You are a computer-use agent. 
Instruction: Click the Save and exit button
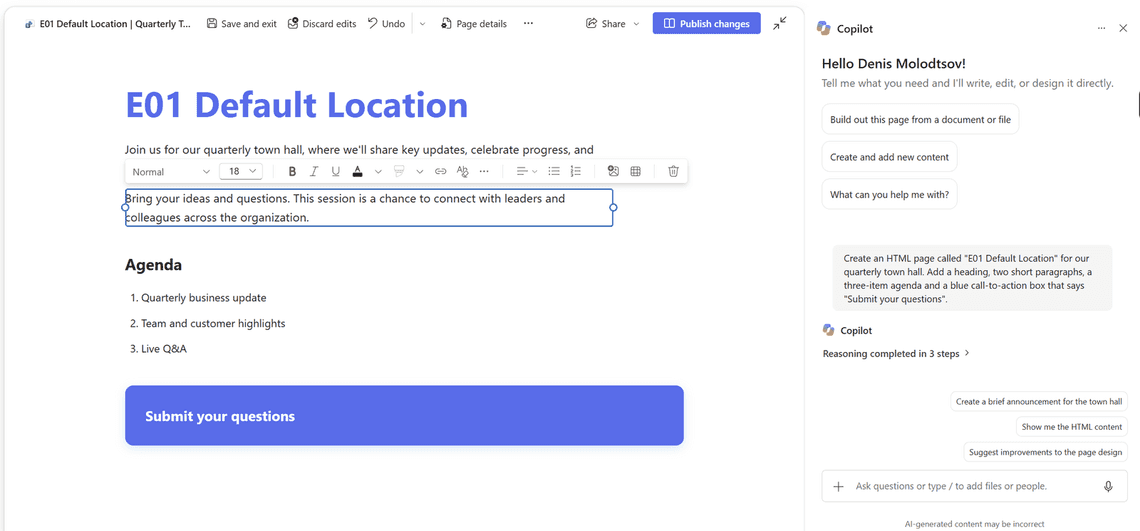pyautogui.click(x=241, y=23)
